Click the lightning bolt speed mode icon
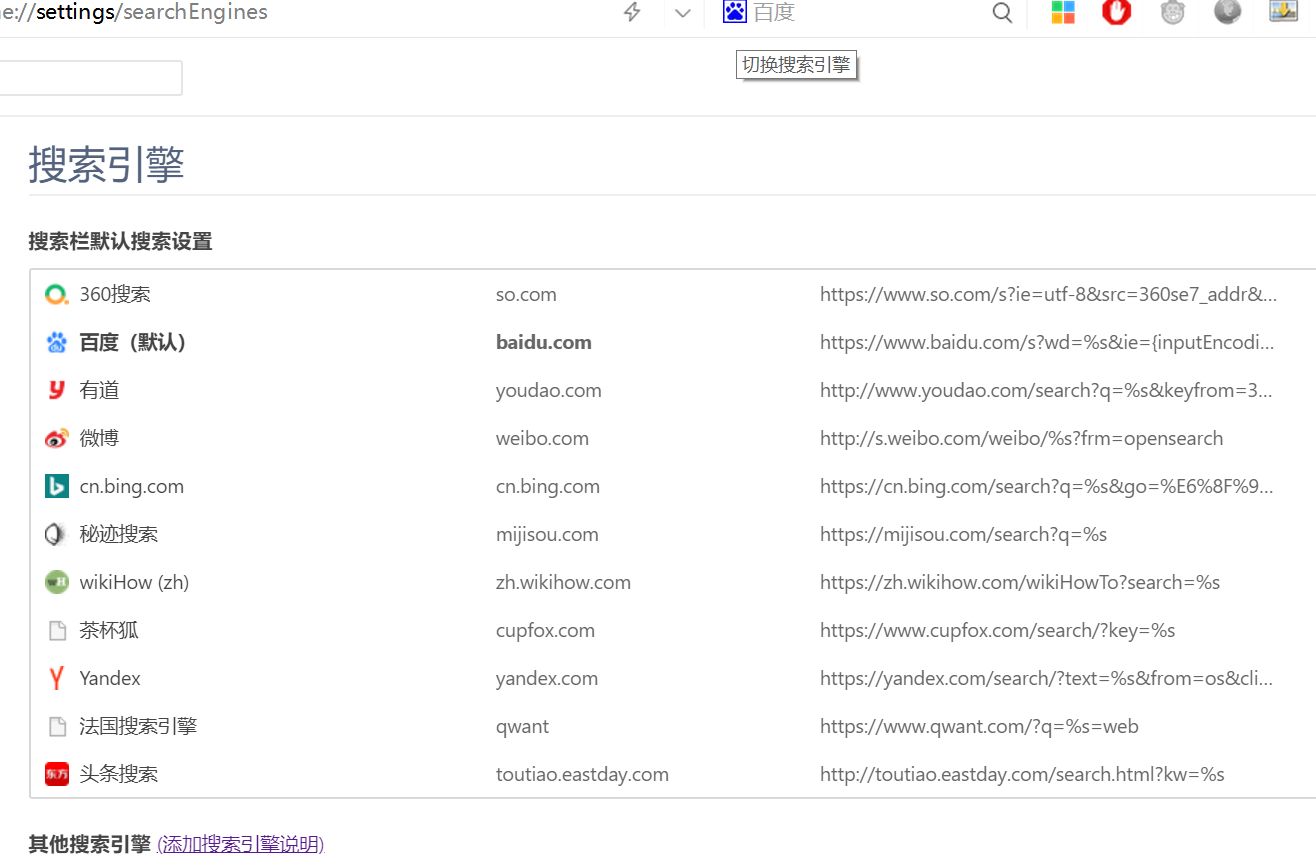Viewport: 1316px width, 866px height. pyautogui.click(x=632, y=13)
